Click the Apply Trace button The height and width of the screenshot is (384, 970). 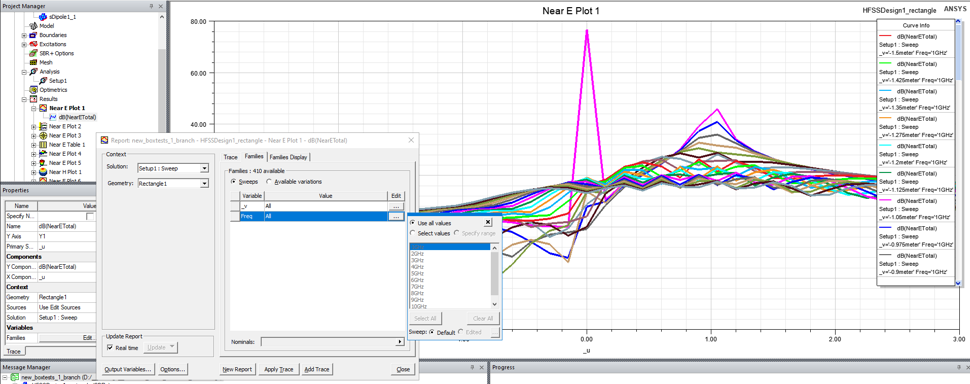tap(278, 369)
